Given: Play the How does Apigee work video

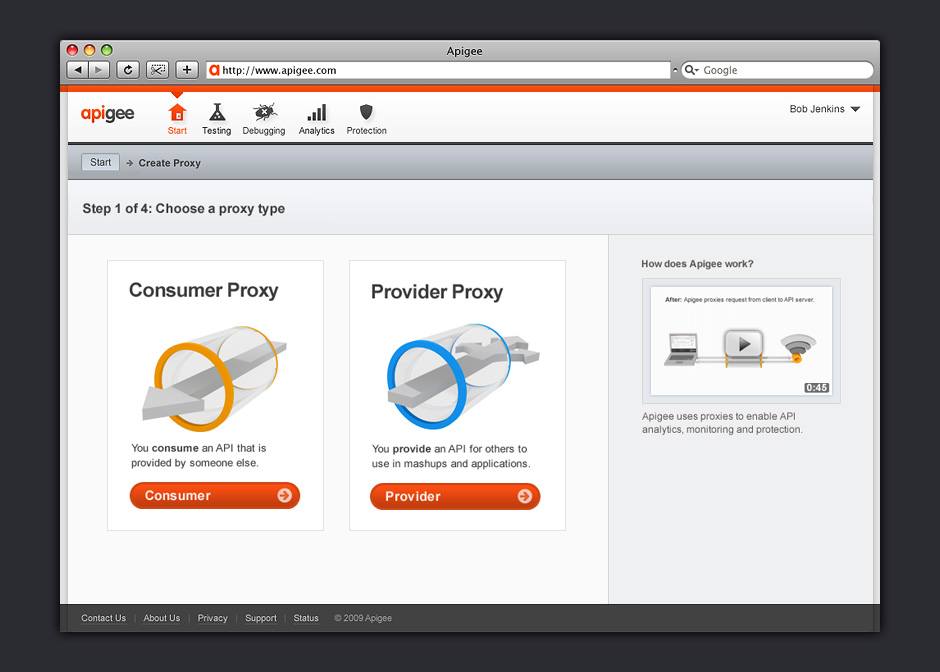Looking at the screenshot, I should (x=743, y=343).
